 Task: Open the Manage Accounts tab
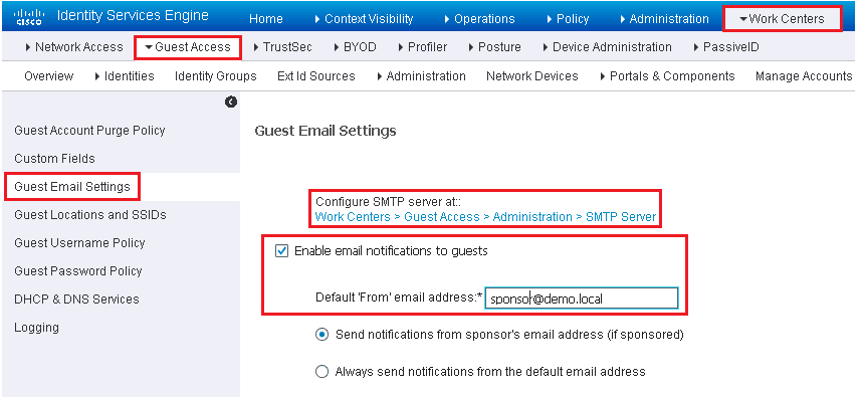click(x=804, y=76)
